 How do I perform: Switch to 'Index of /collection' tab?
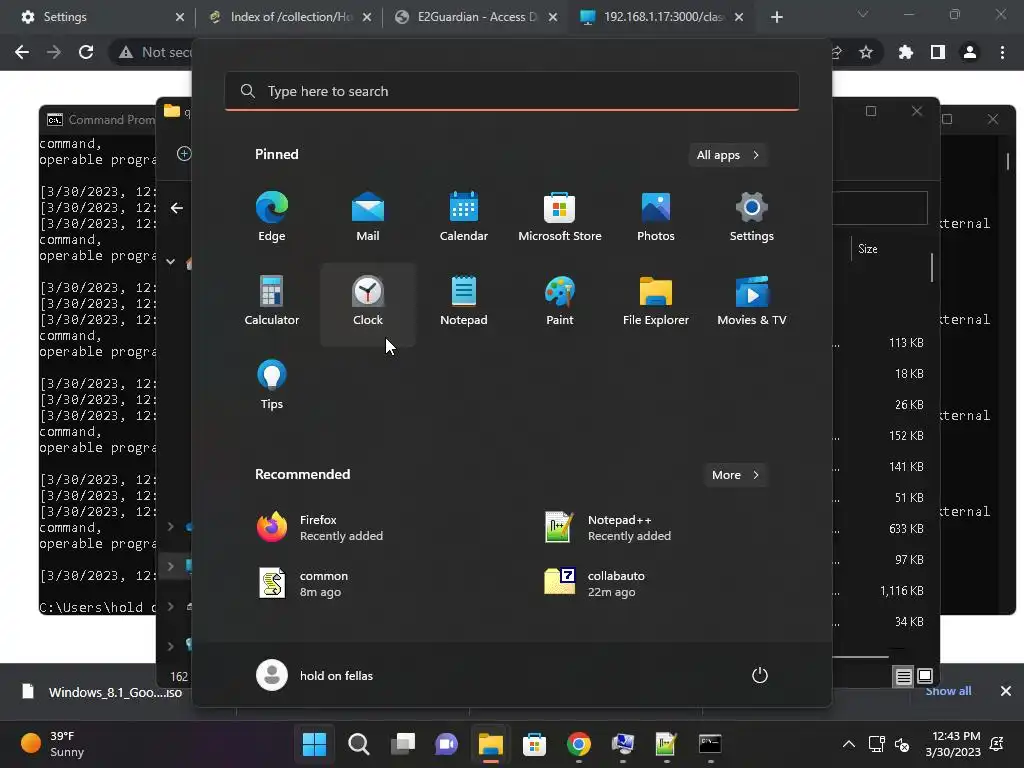pos(289,17)
